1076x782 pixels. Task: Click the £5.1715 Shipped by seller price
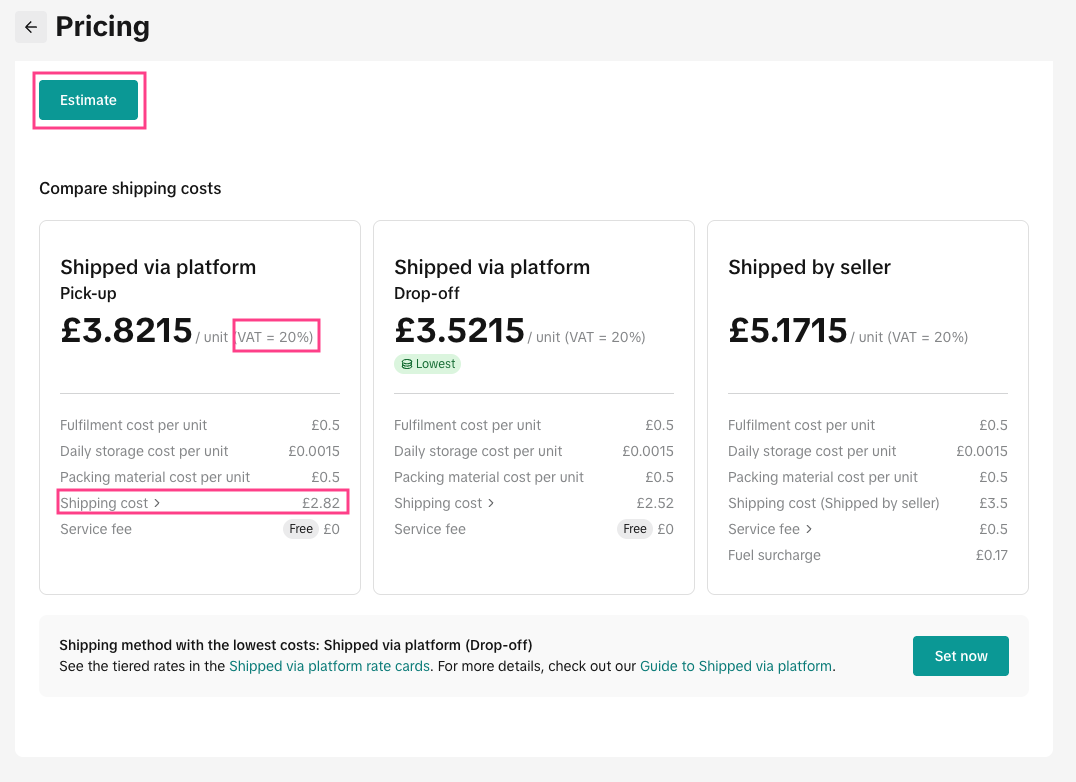coord(788,330)
